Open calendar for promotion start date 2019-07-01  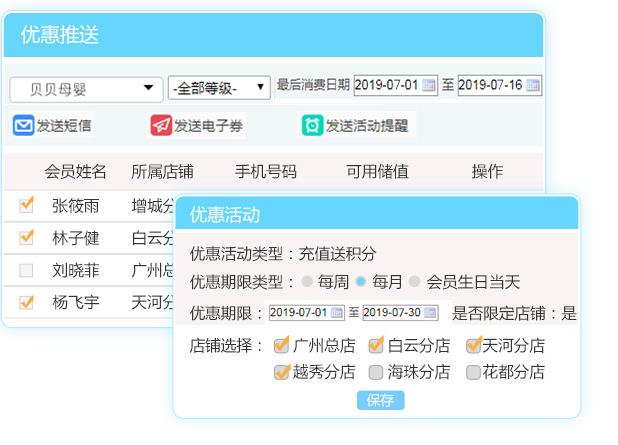337,313
